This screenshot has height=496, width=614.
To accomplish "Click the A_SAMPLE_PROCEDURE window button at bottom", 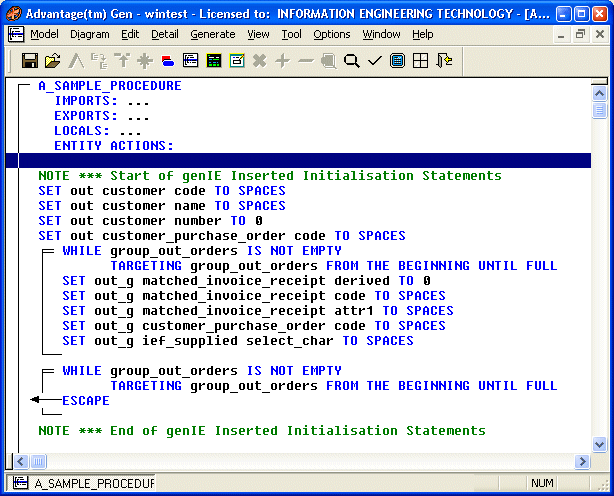I will tap(84, 484).
